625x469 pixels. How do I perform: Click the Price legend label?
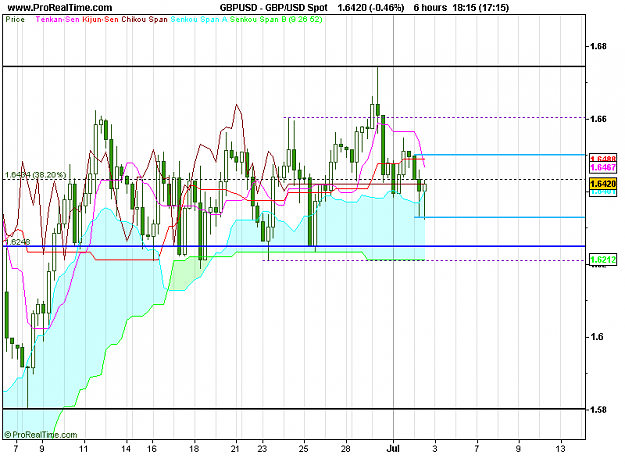(15, 19)
